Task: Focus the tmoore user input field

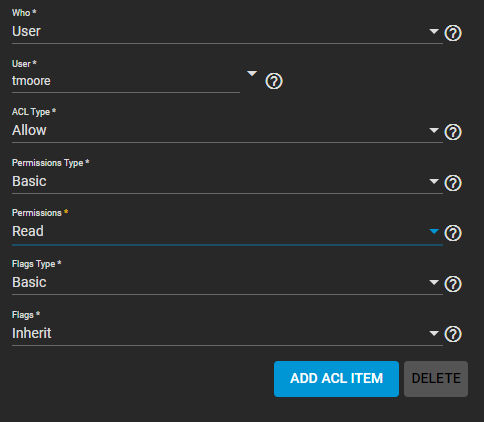Action: 126,81
